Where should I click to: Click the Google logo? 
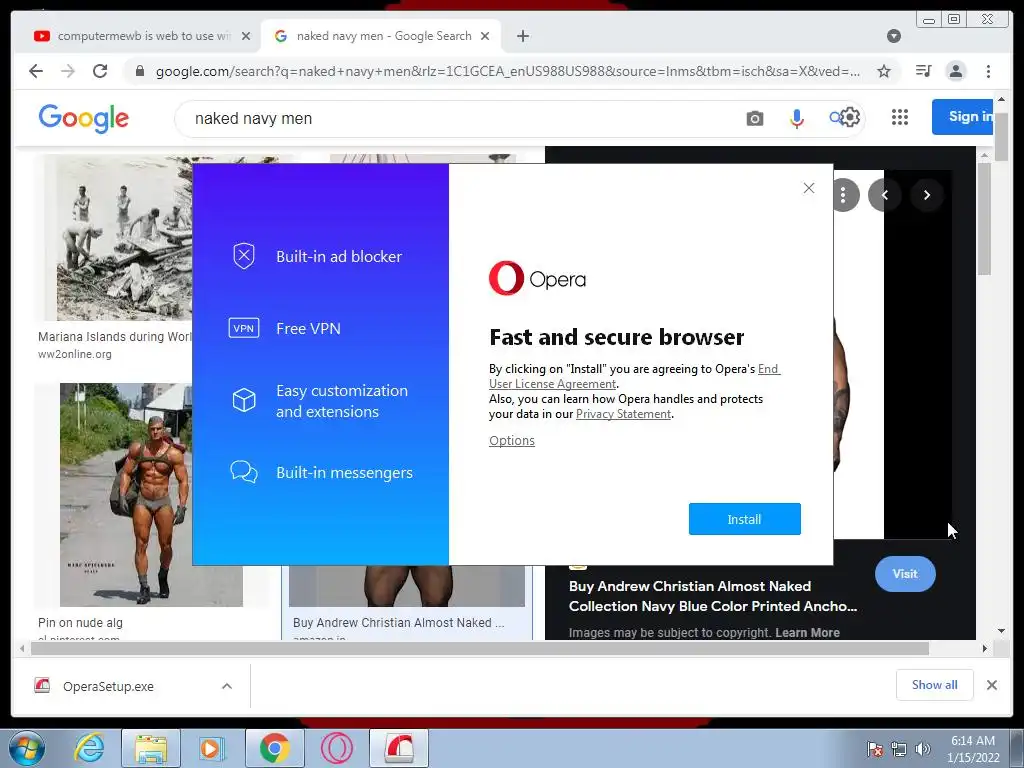[x=84, y=118]
